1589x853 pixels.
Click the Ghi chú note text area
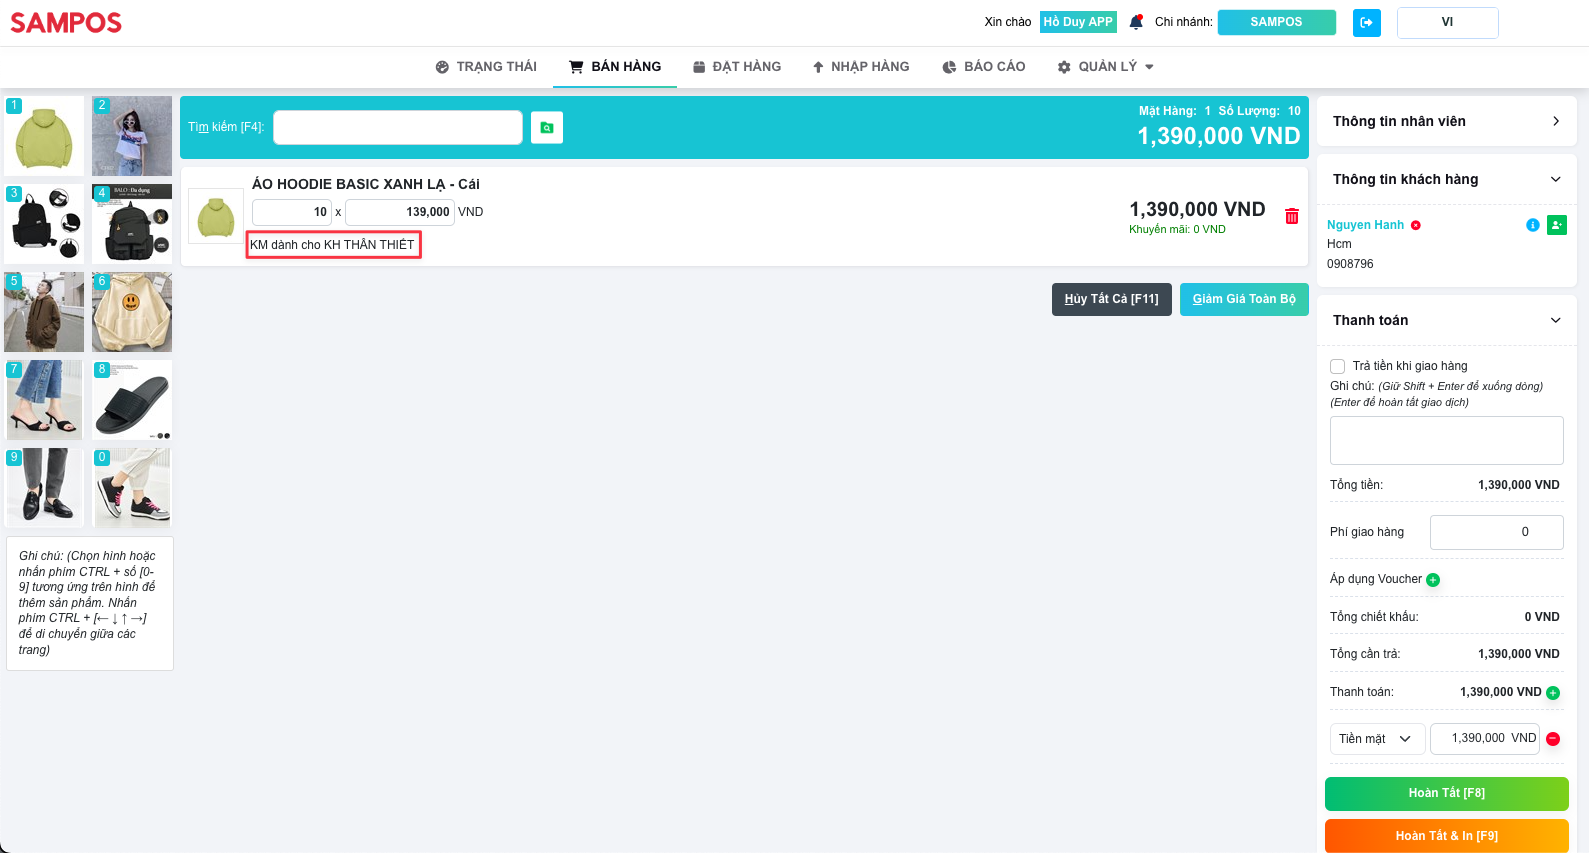point(1447,440)
